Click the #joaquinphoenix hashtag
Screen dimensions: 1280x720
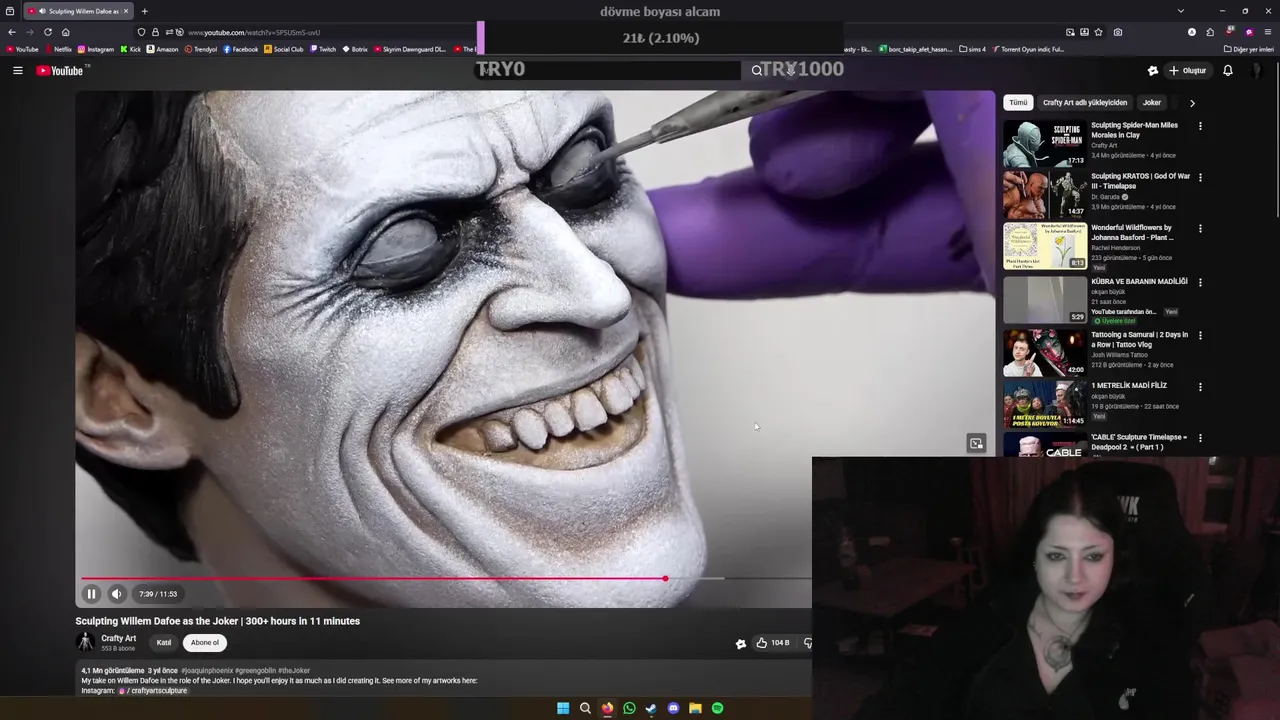[x=207, y=671]
